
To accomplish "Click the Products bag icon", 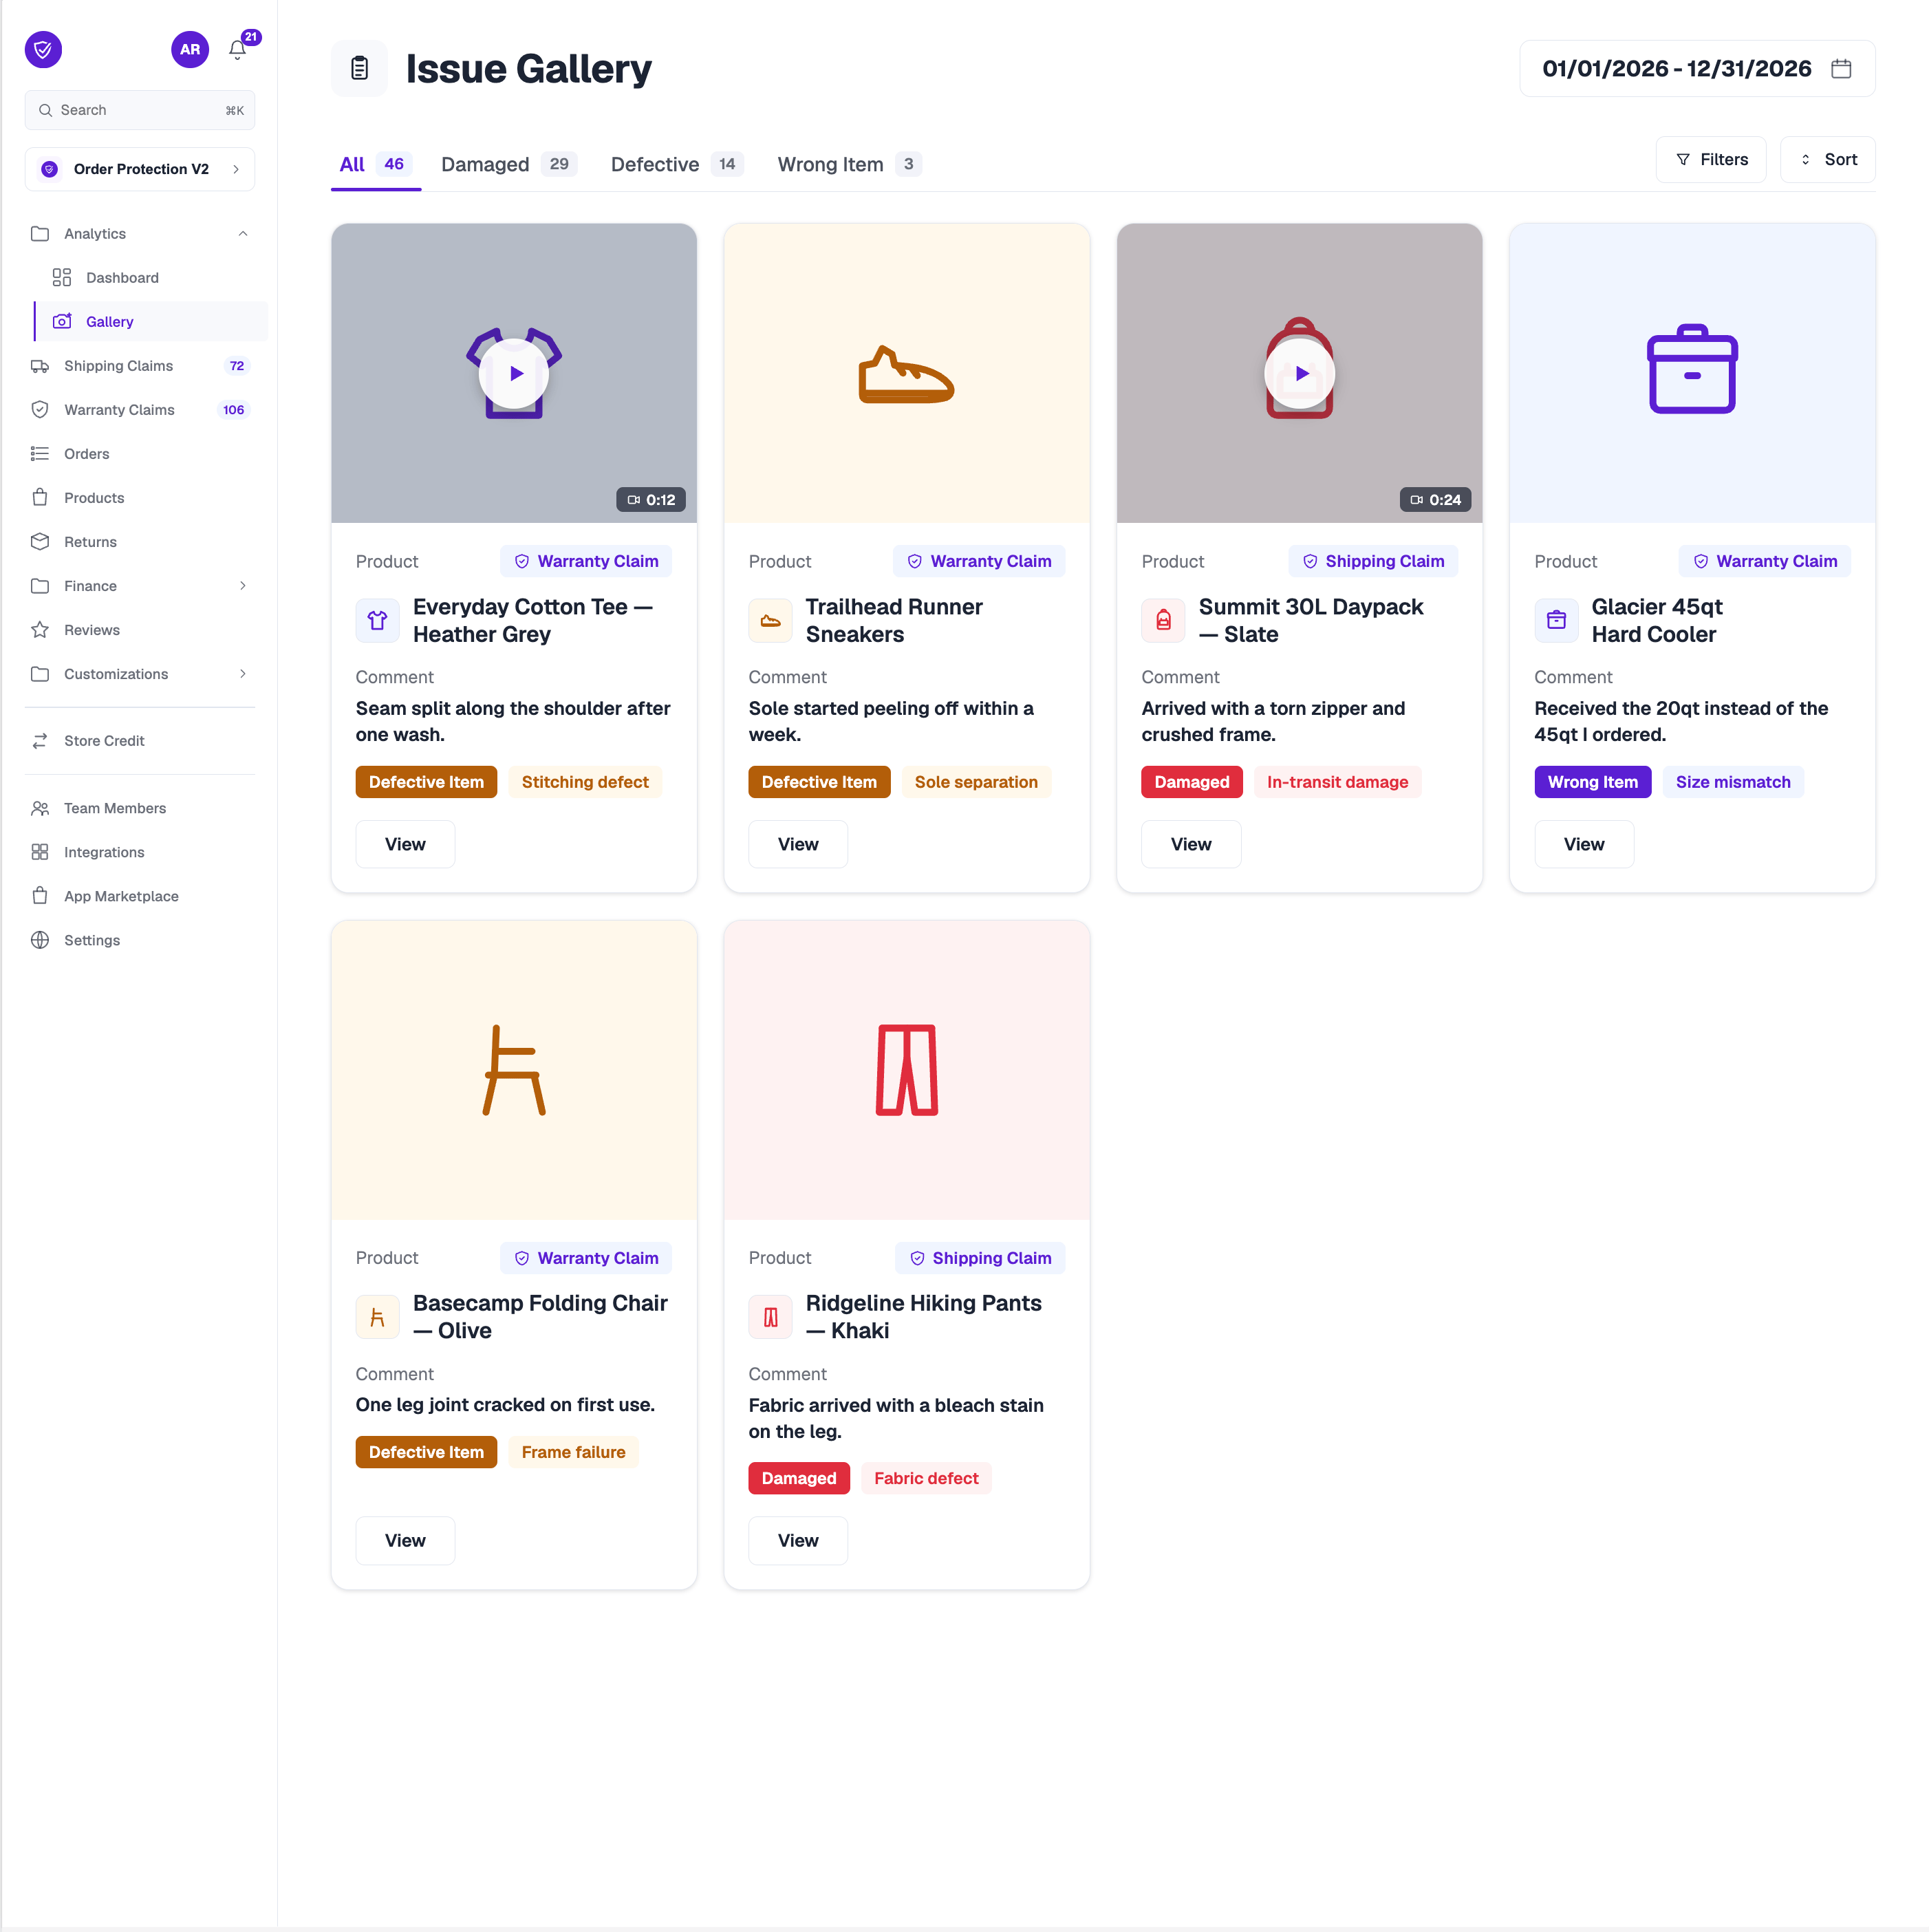I will coord(40,497).
